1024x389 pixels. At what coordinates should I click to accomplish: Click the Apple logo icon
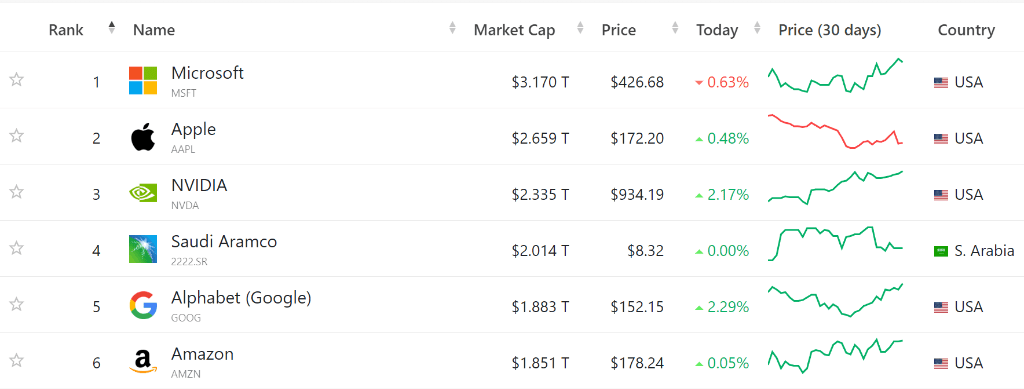[143, 137]
